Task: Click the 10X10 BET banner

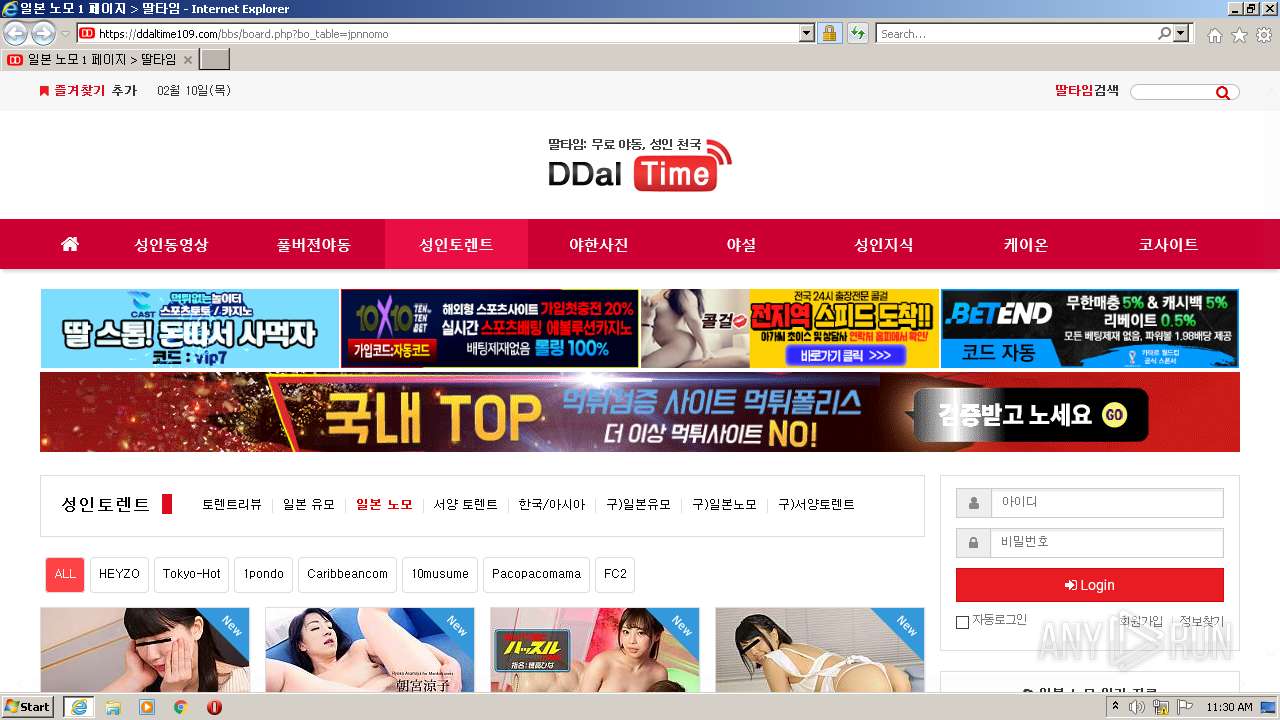Action: [x=490, y=329]
